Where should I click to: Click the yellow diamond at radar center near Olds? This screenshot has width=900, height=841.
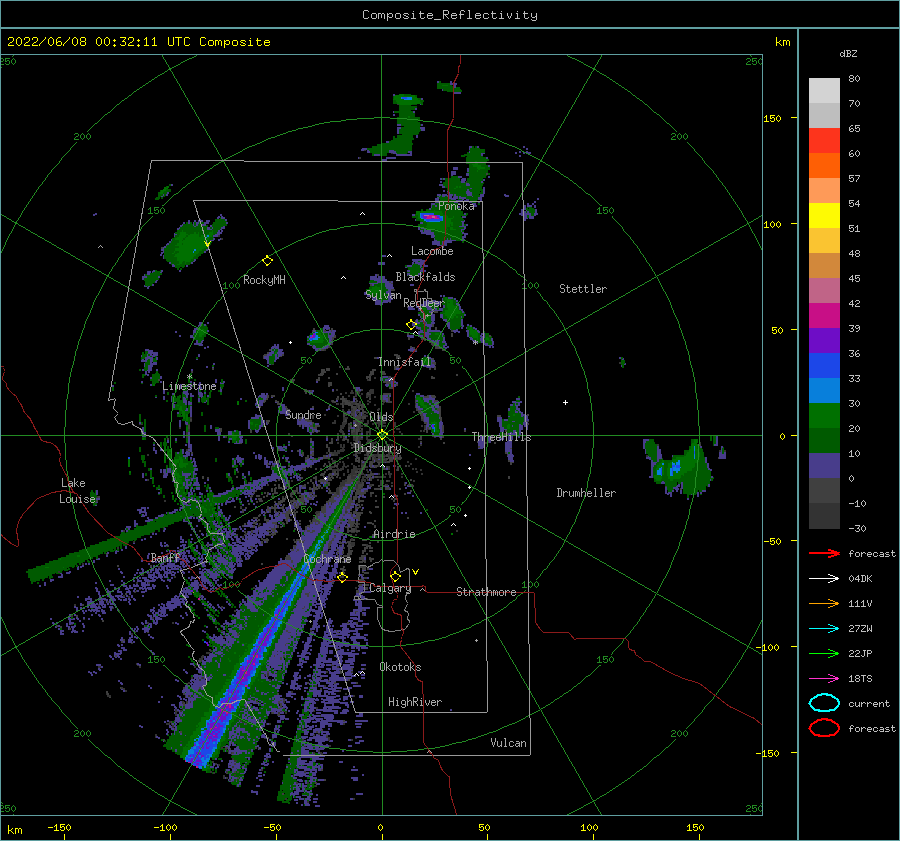382,435
